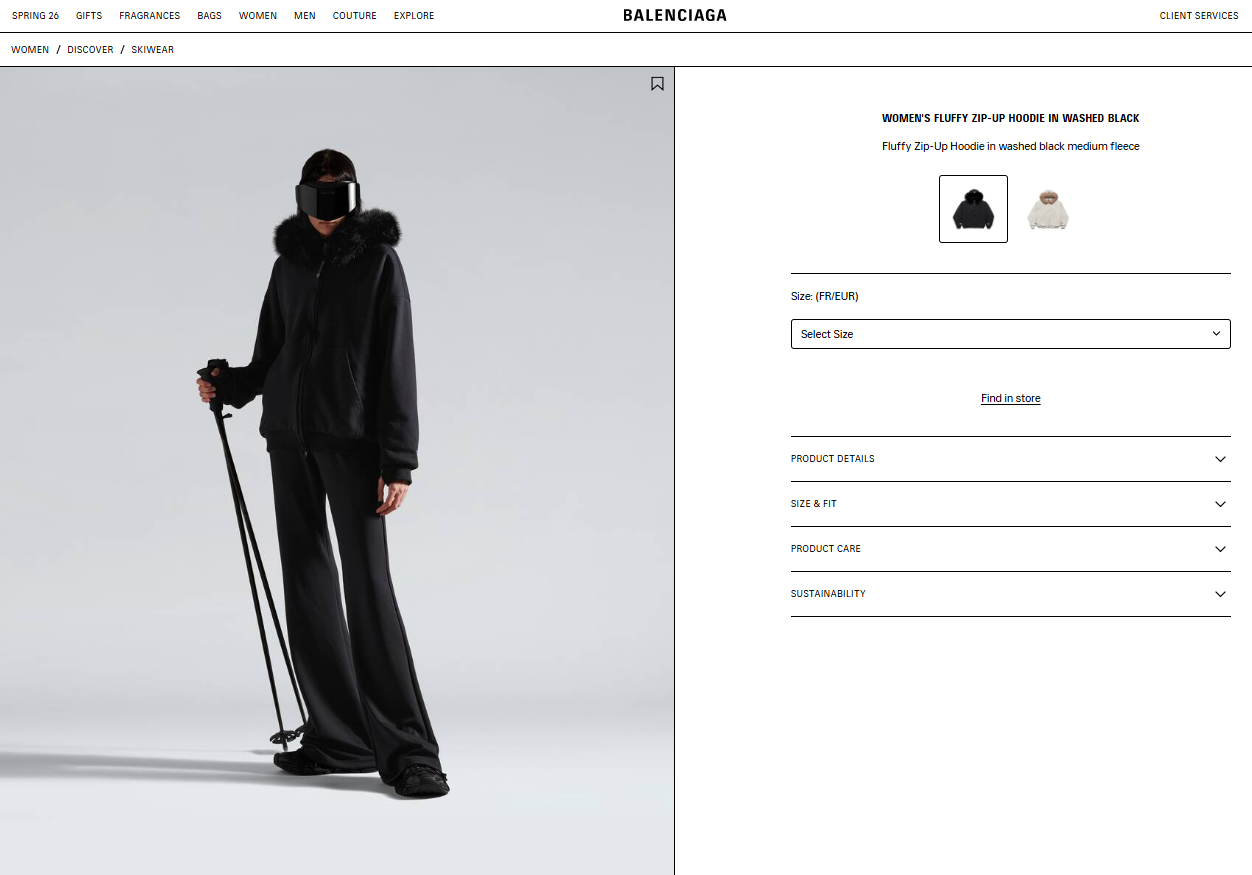This screenshot has width=1252, height=875.
Task: Open the Bags menu
Action: click(x=209, y=16)
